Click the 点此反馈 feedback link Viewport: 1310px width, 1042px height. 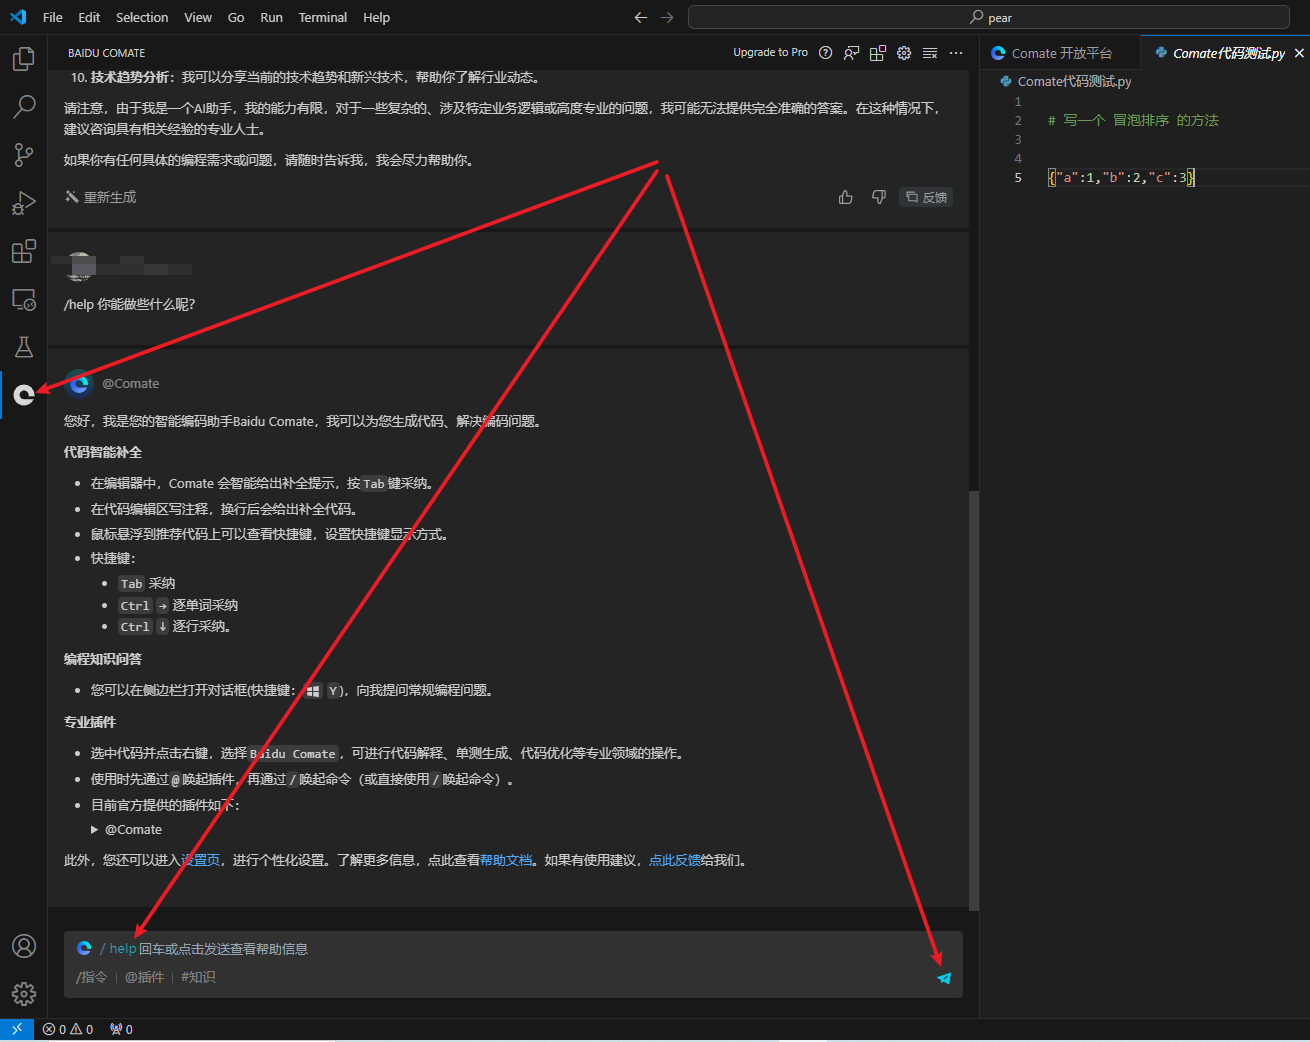coord(675,860)
